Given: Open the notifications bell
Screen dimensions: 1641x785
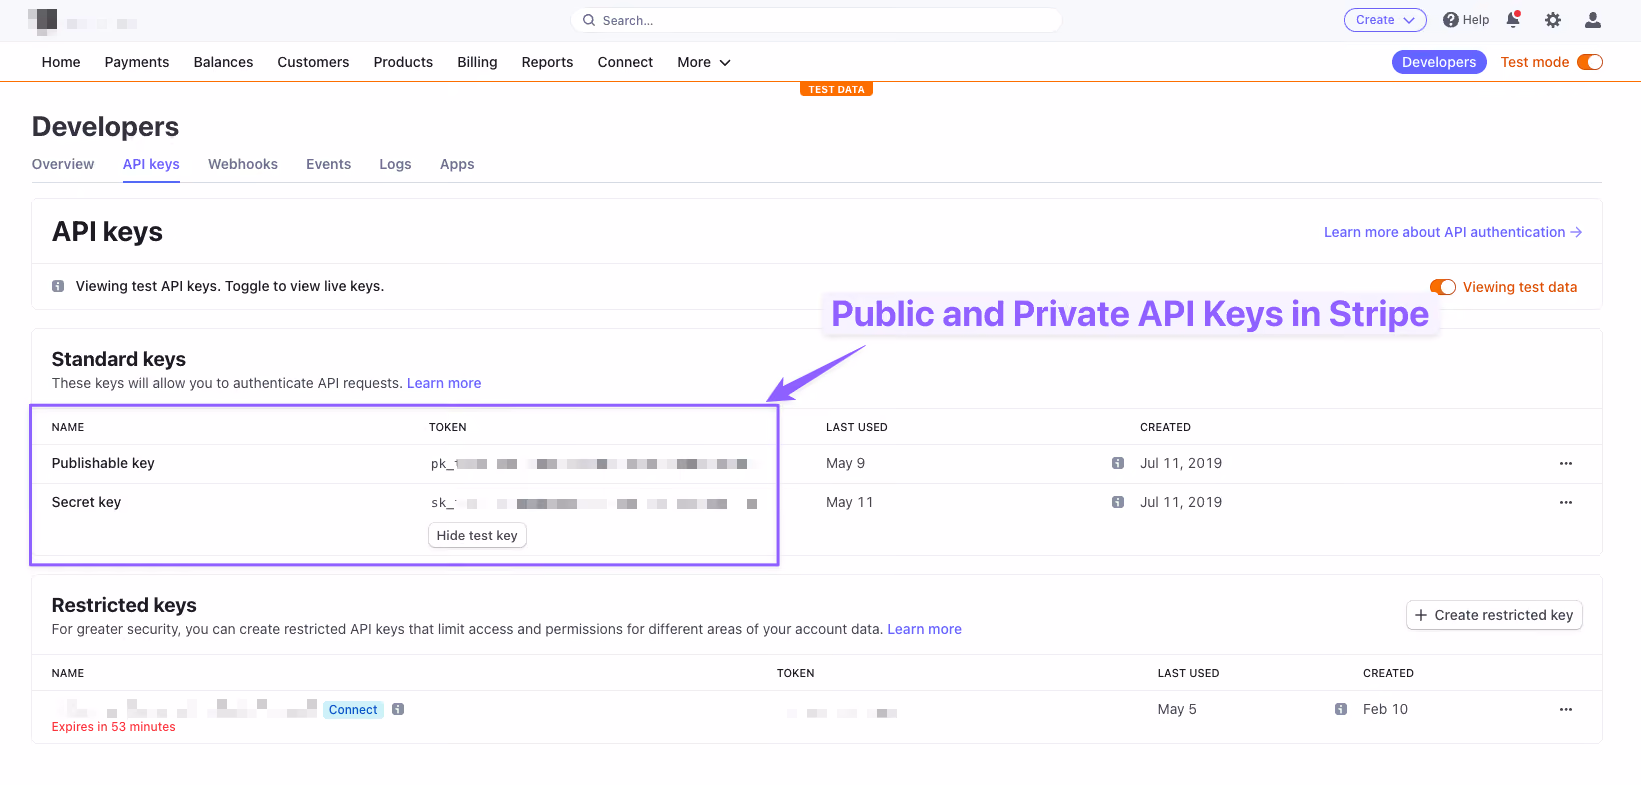Looking at the screenshot, I should pos(1513,20).
